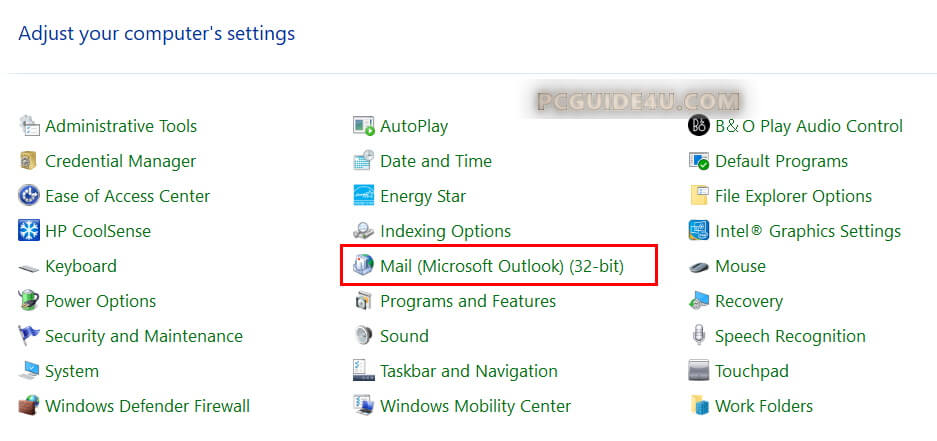Open File Explorer Options
The width and height of the screenshot is (937, 441).
click(793, 196)
